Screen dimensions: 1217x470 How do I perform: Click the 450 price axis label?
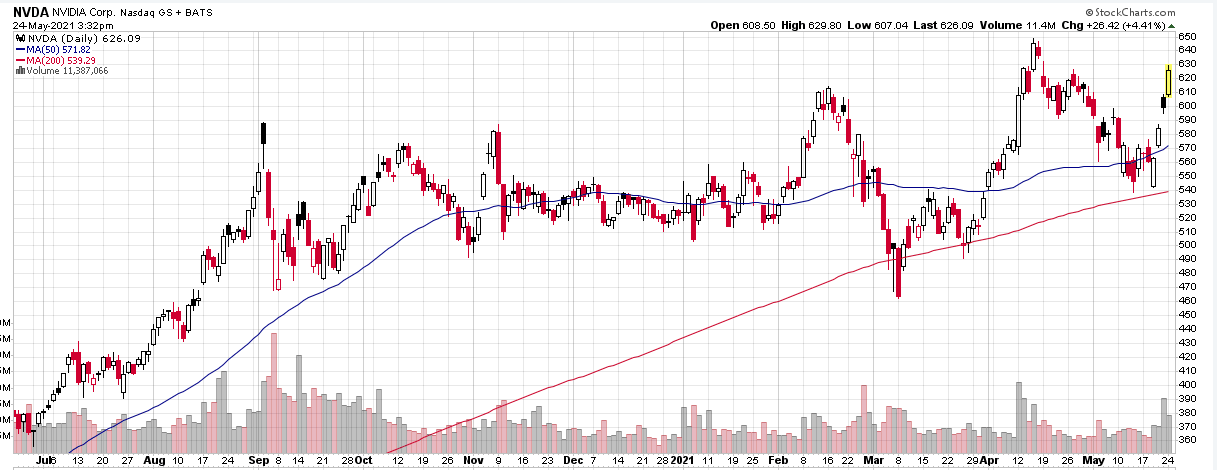pos(1188,314)
